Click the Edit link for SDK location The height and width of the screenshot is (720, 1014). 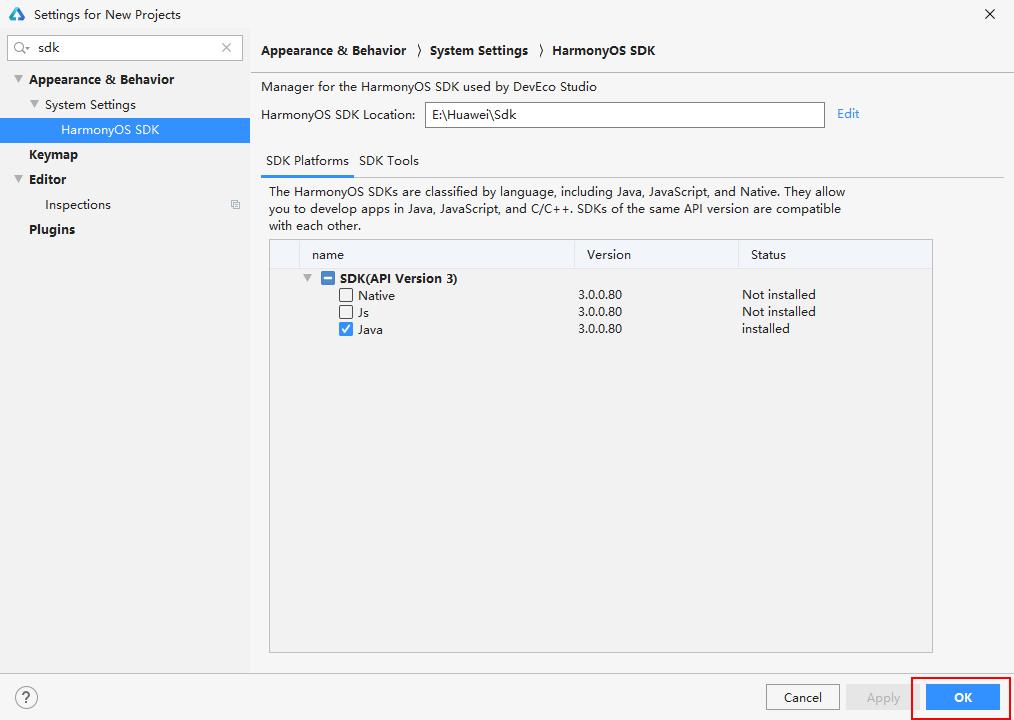[848, 114]
